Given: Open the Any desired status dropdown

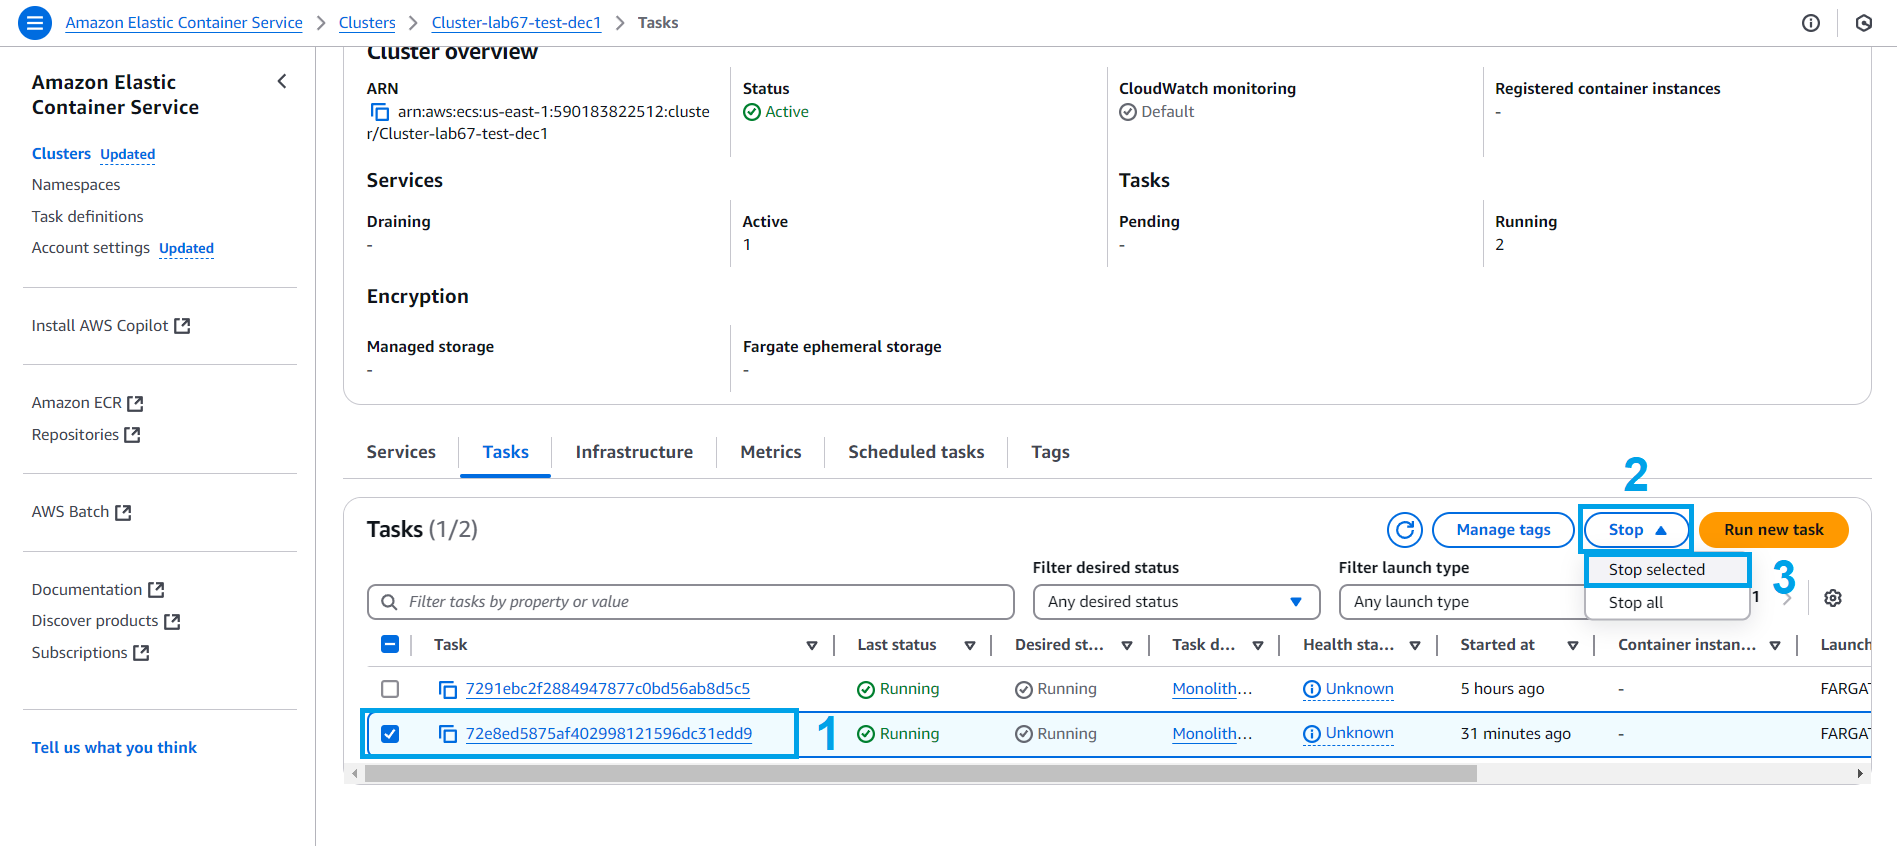Looking at the screenshot, I should click(1176, 602).
